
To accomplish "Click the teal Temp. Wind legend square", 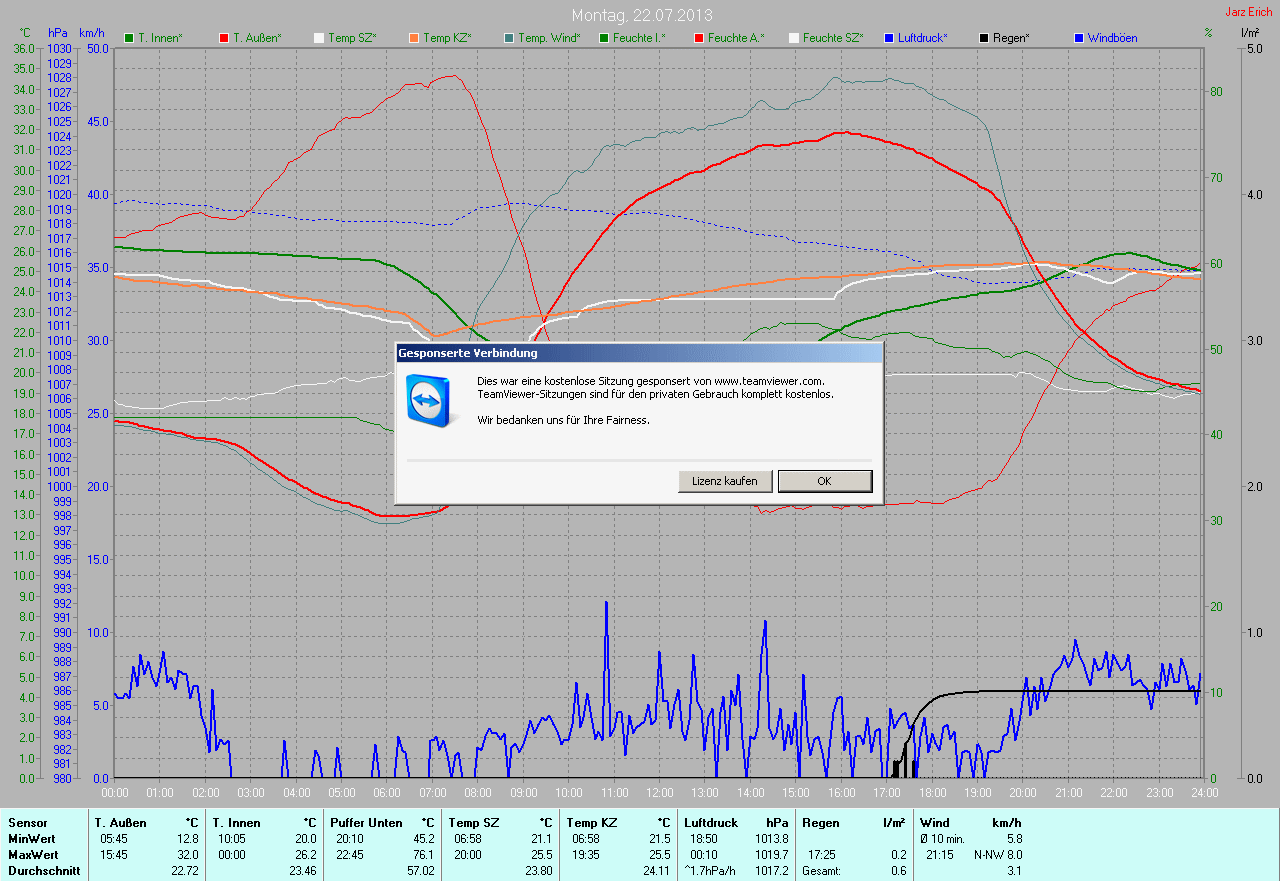I will tap(509, 38).
